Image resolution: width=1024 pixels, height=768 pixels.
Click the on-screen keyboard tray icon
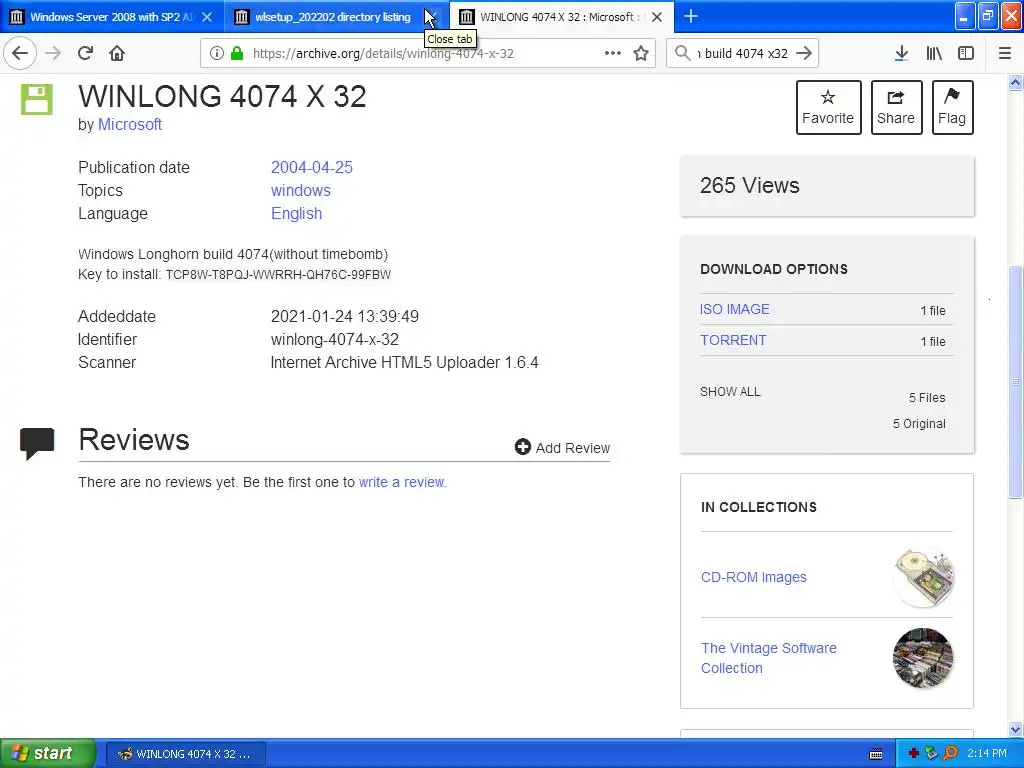click(876, 754)
